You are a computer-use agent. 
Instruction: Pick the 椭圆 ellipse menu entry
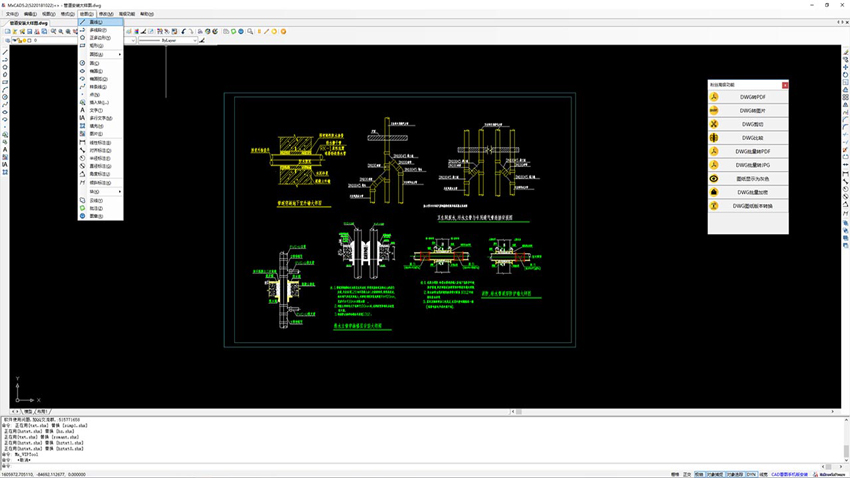coord(100,71)
